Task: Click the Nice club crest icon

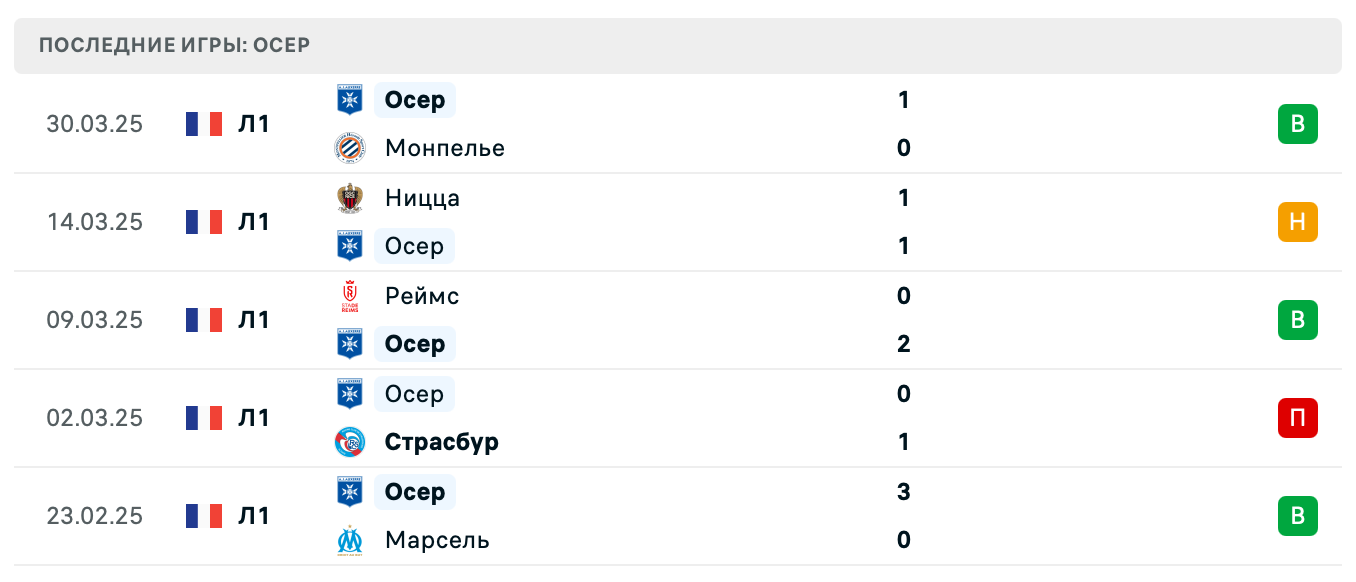Action: point(350,198)
